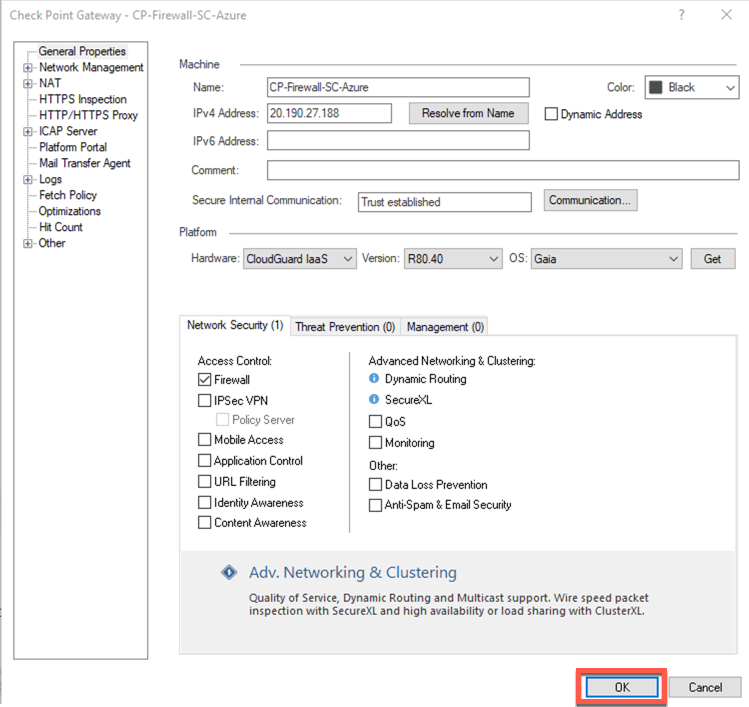Tick the Monitoring checkbox

coord(375,442)
